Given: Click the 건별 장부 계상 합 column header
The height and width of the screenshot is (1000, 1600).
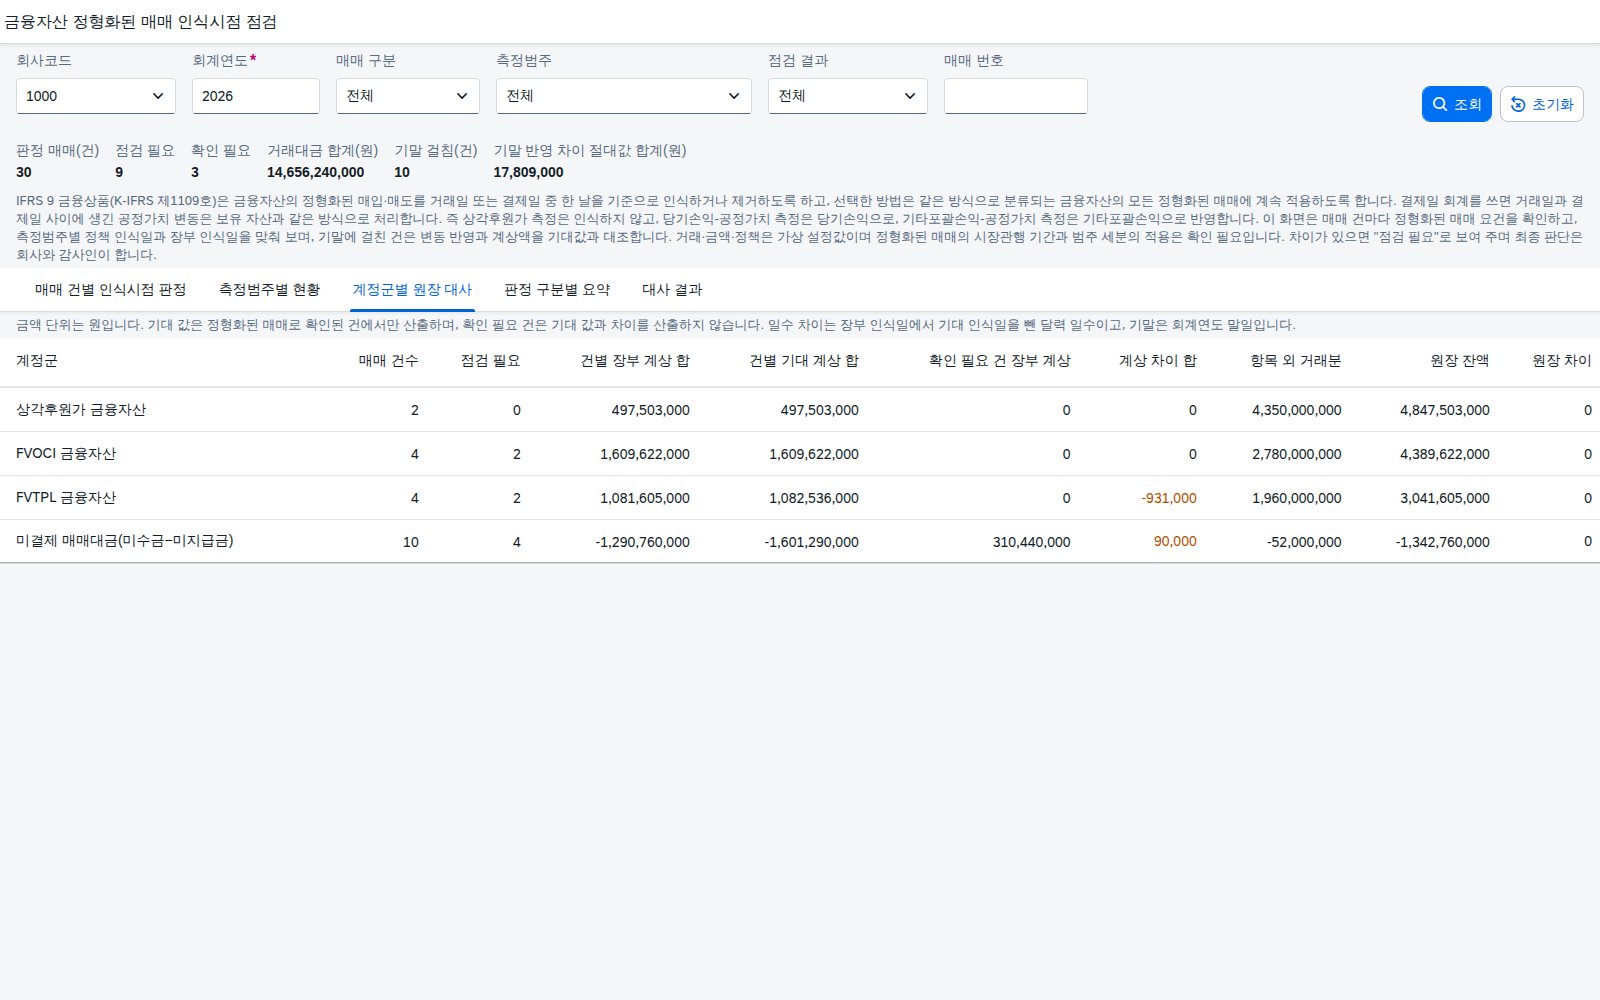Looking at the screenshot, I should [635, 361].
